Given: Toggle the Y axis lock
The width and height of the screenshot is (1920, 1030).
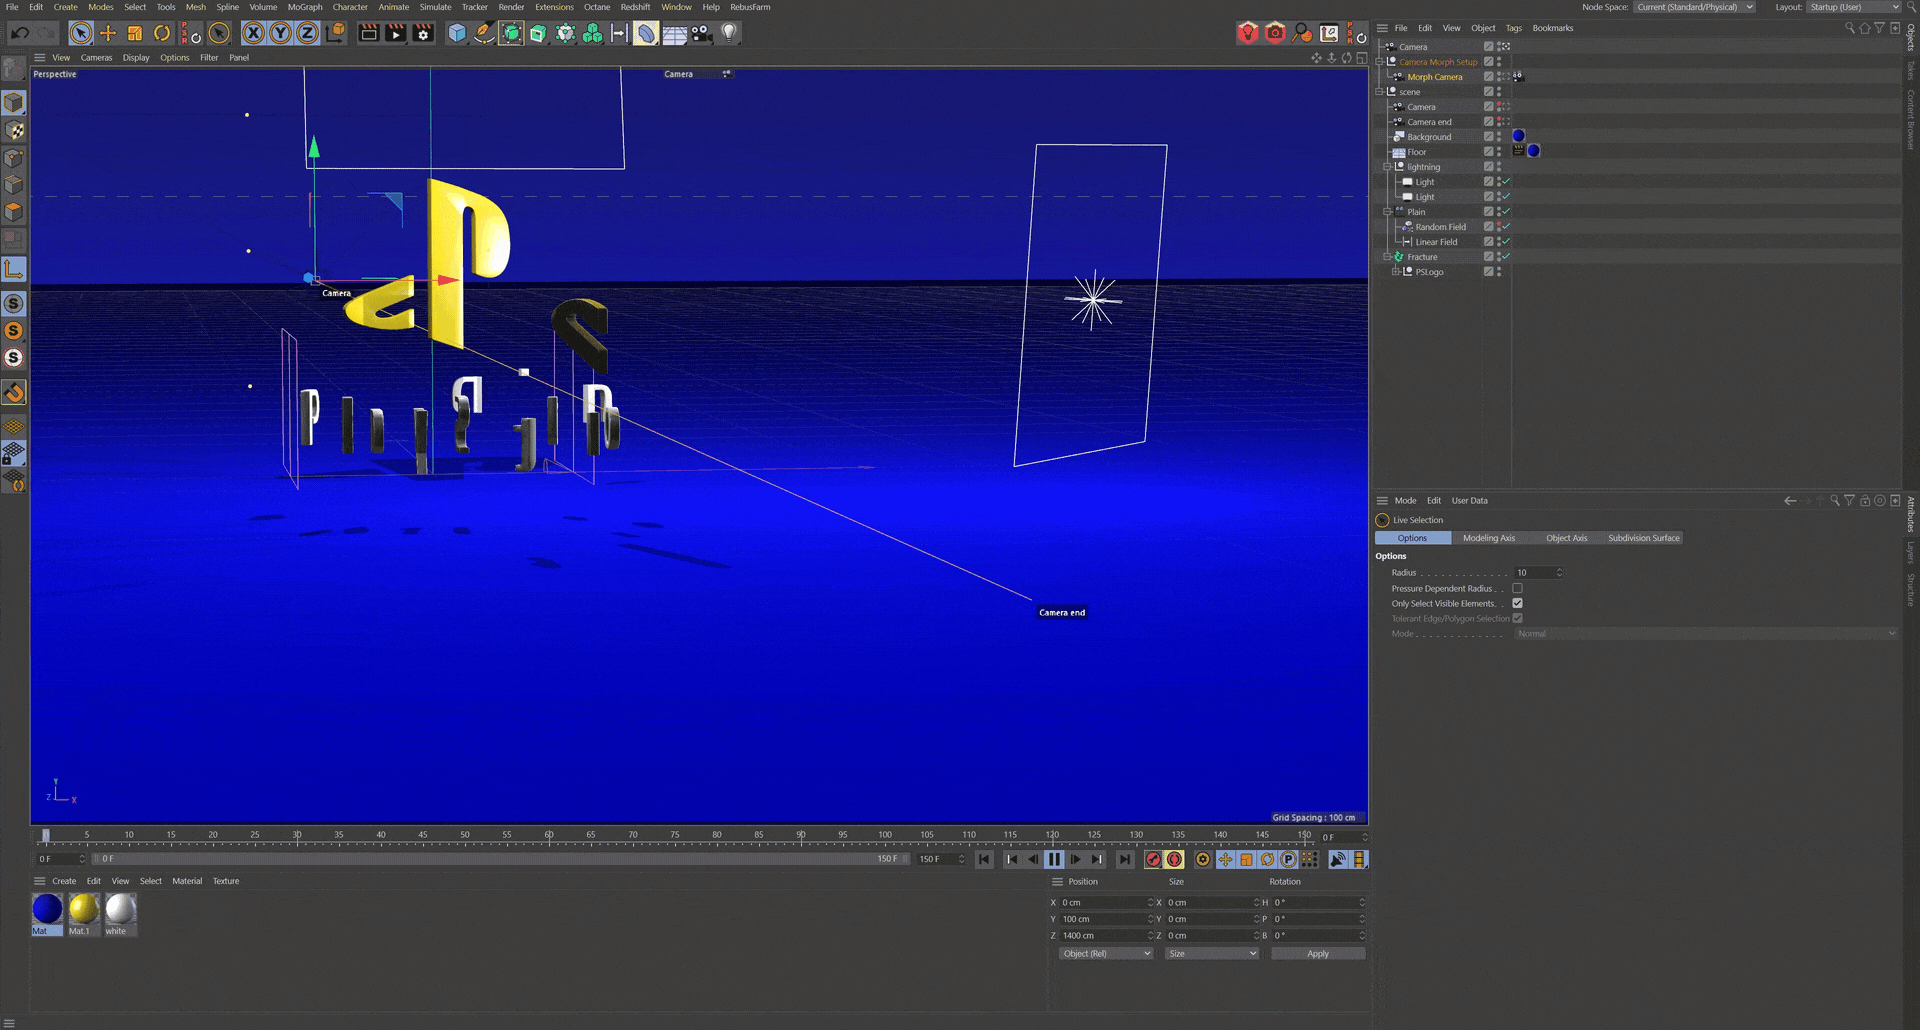Looking at the screenshot, I should [281, 33].
